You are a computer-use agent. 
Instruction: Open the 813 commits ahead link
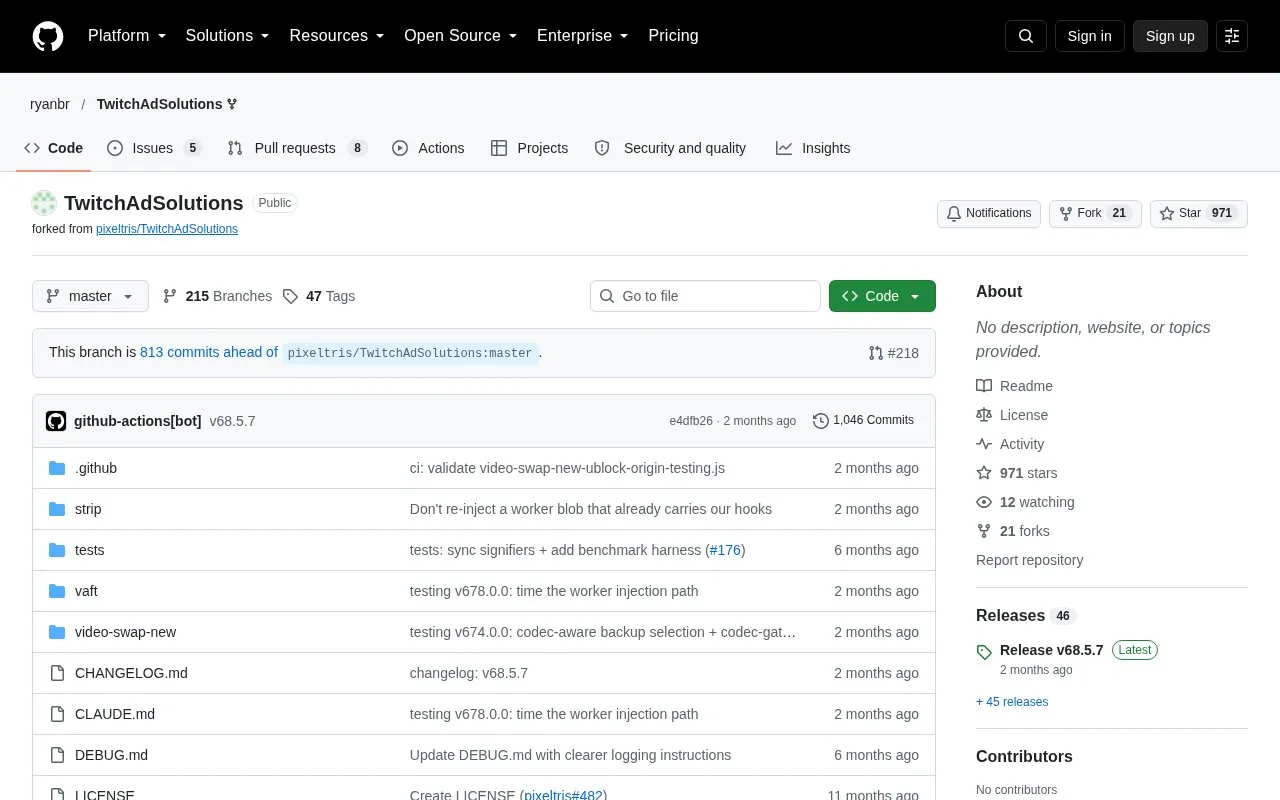pos(209,352)
